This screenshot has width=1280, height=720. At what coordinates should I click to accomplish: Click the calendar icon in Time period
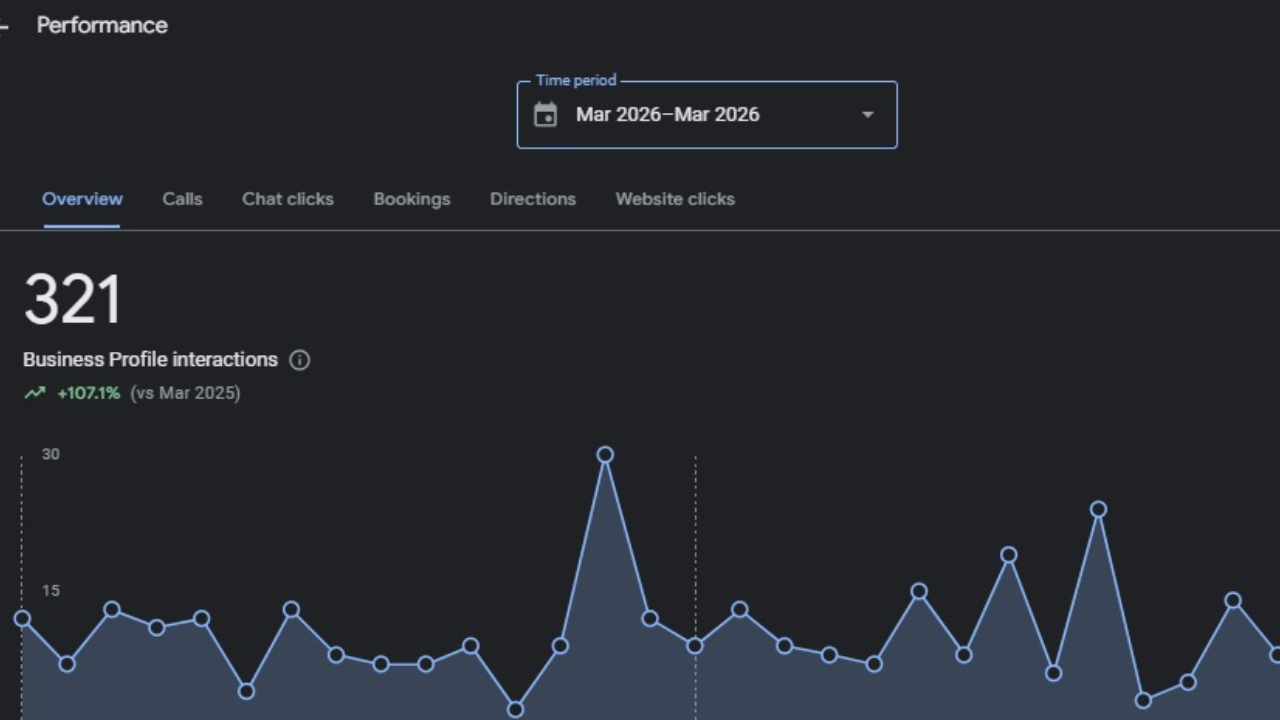(x=545, y=115)
